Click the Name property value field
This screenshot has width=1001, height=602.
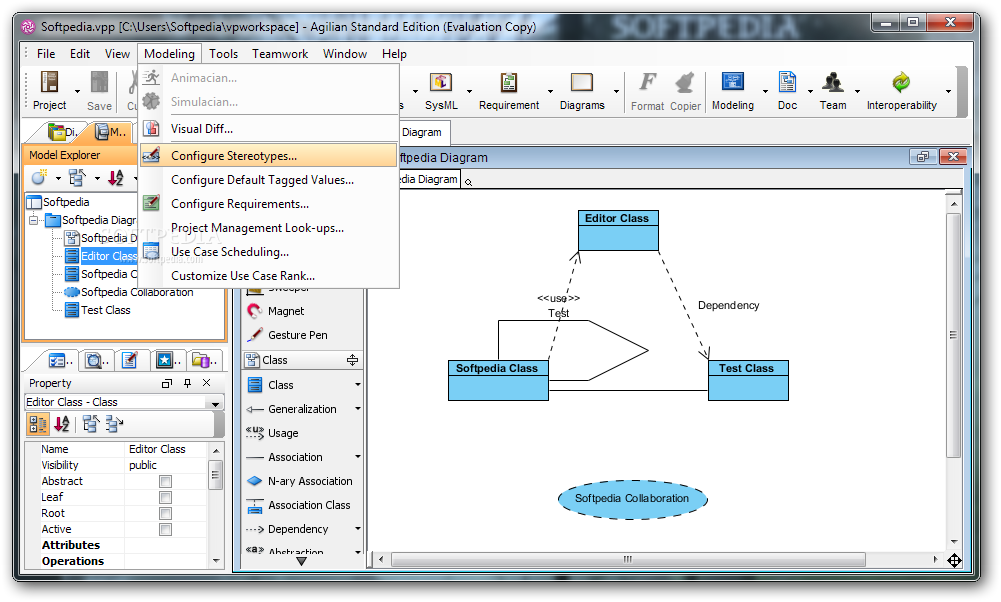(x=166, y=449)
